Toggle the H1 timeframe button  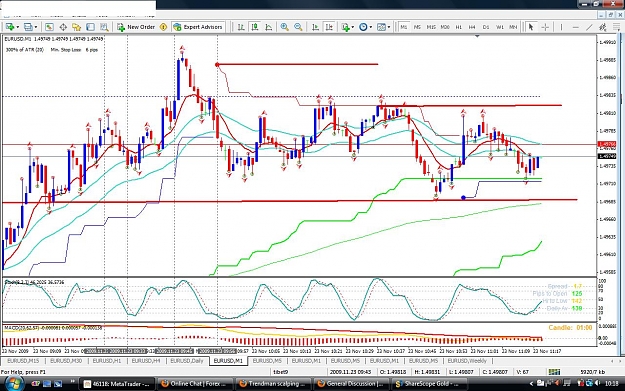tap(458, 27)
